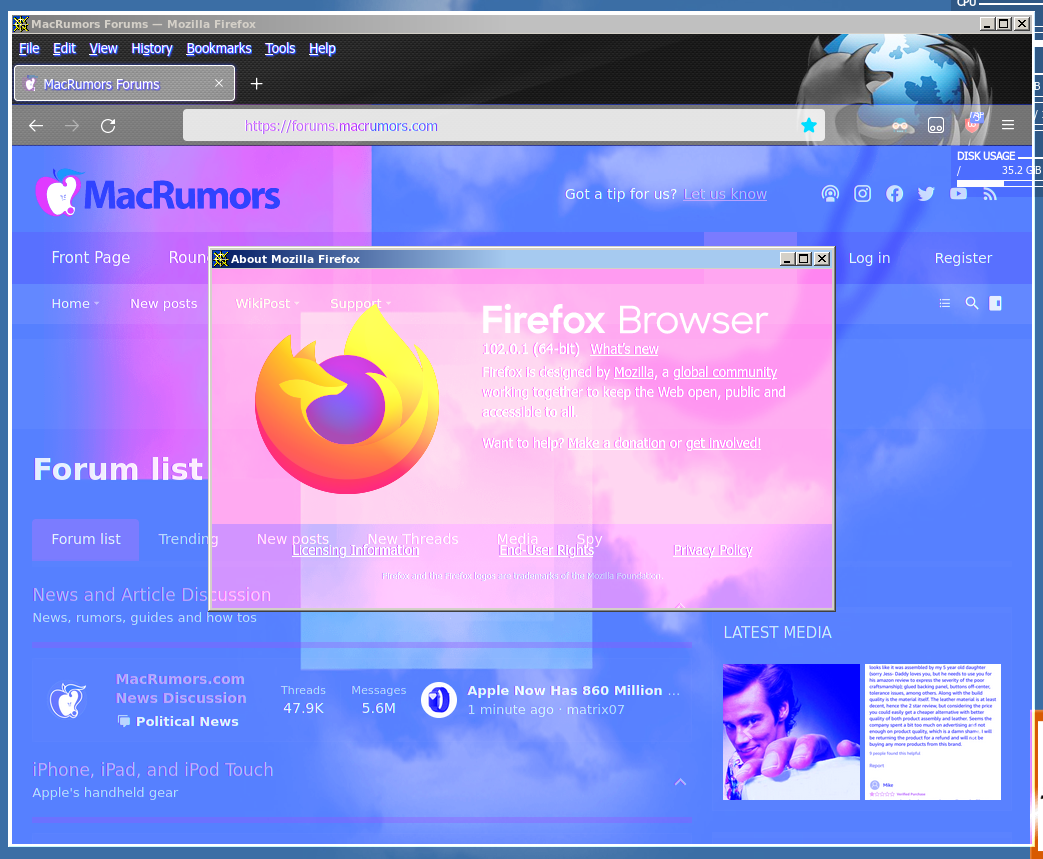Screen dimensions: 1043x859
Task: Click the Let us know tip link
Action: click(x=725, y=194)
